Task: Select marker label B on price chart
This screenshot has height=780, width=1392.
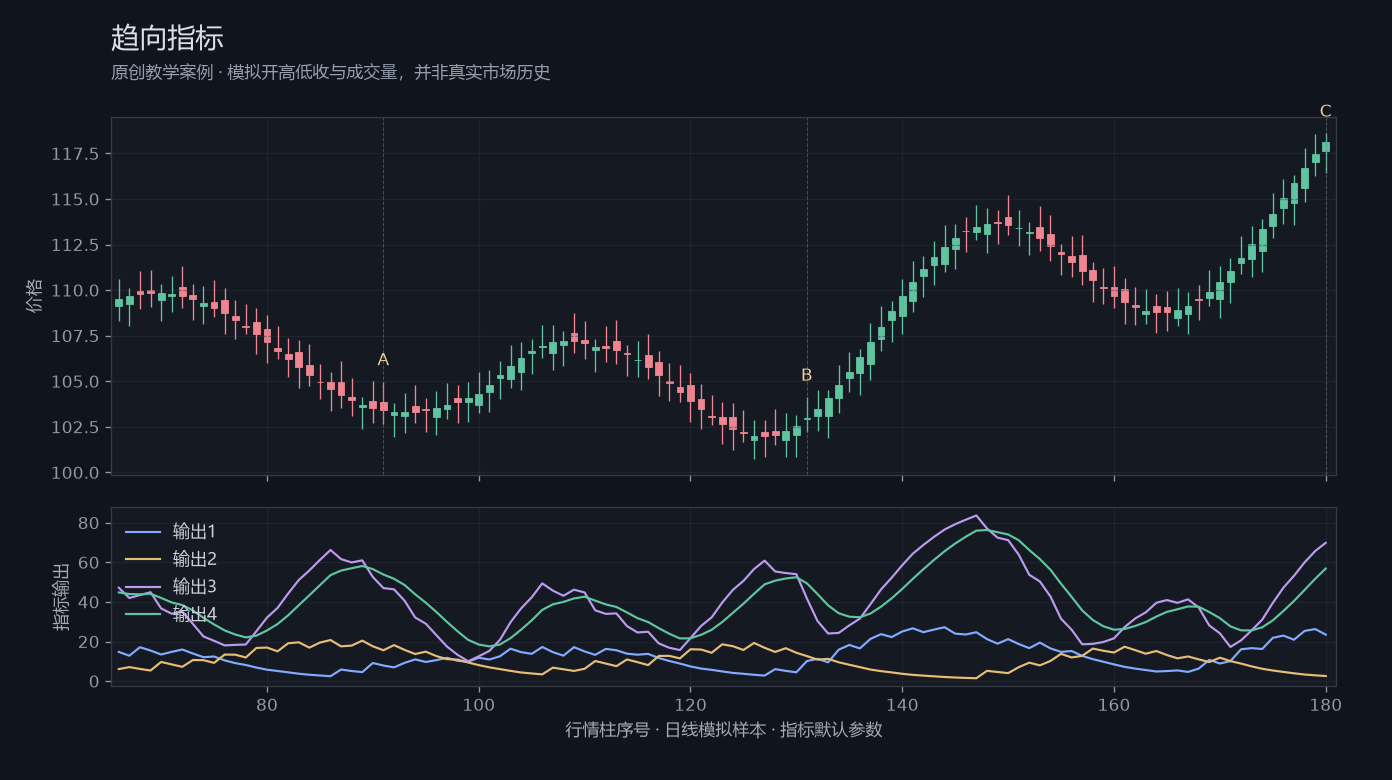Action: coord(807,376)
